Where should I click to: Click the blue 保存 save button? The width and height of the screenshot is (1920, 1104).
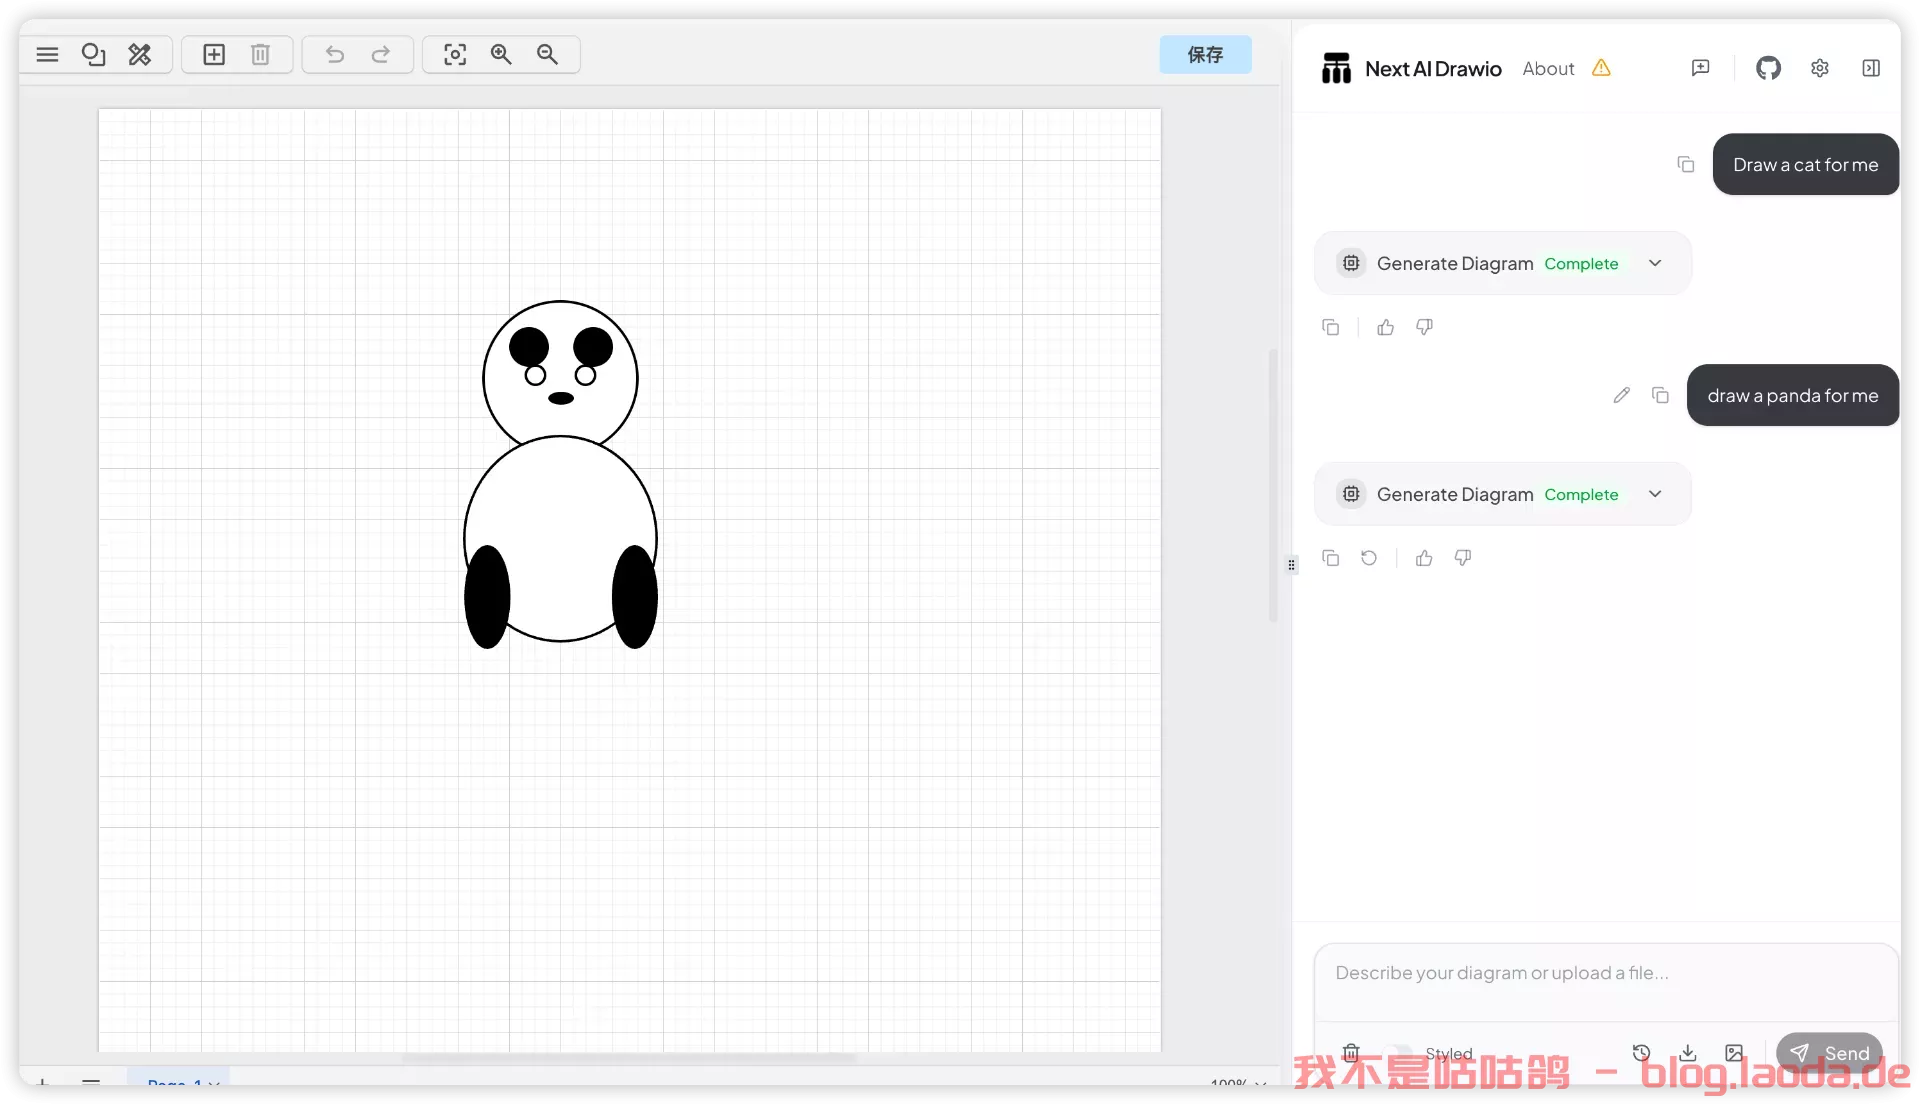(x=1205, y=54)
